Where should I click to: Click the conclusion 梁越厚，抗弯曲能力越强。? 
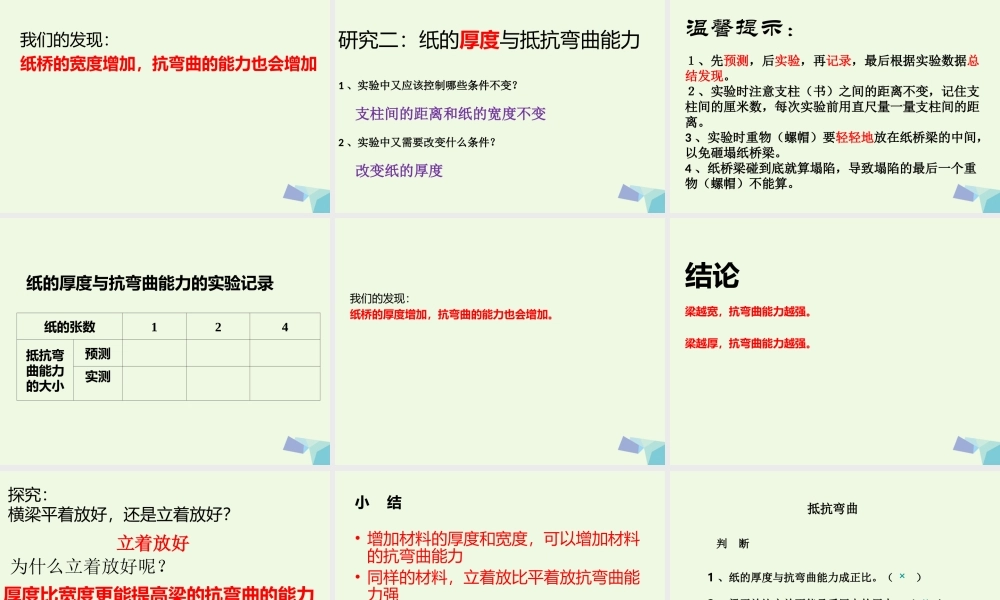point(749,344)
